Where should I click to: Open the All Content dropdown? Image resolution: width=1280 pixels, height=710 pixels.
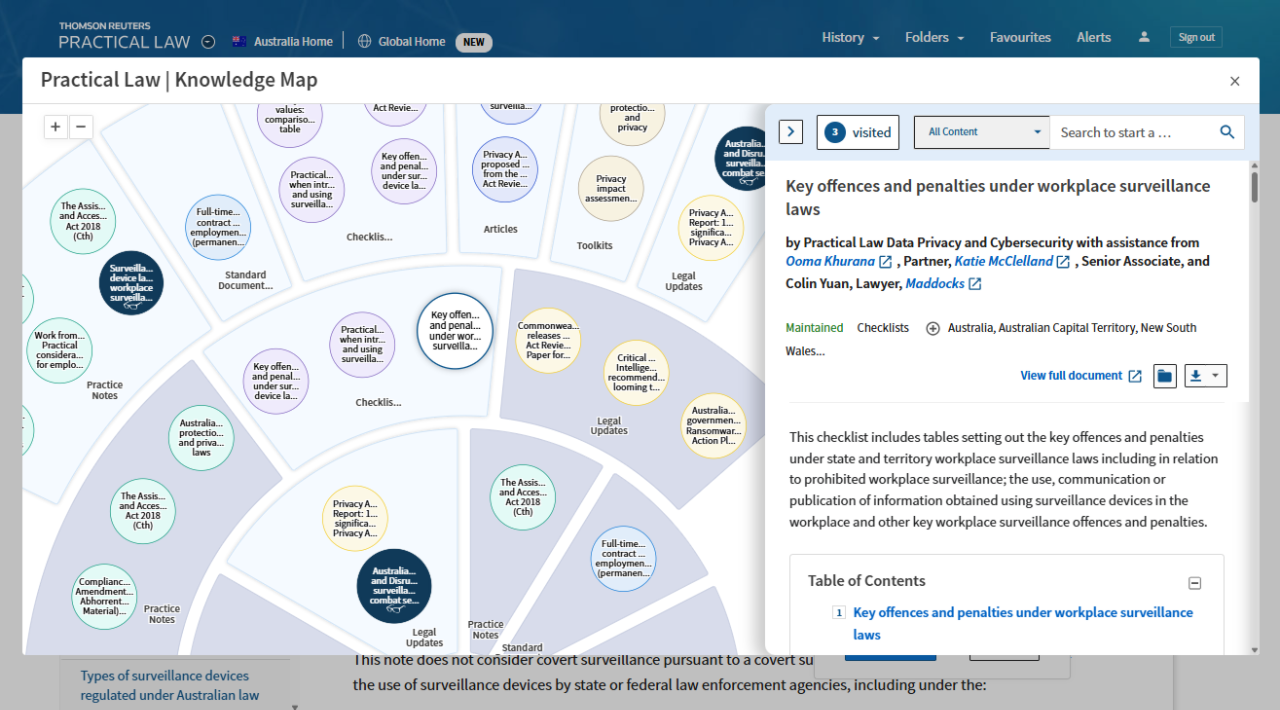click(x=981, y=131)
